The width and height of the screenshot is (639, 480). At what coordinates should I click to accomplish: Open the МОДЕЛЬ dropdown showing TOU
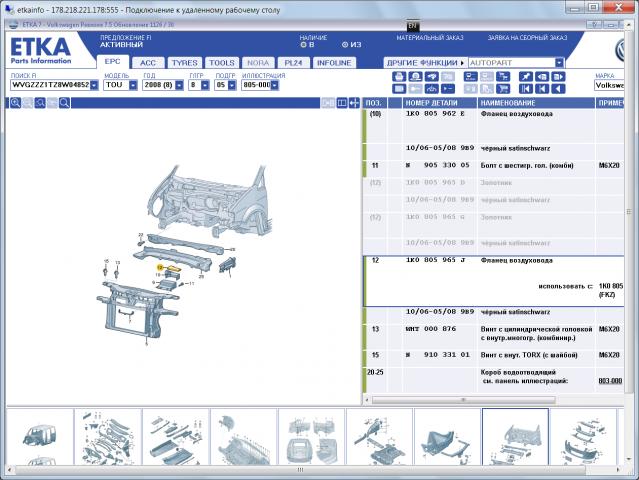tap(133, 85)
